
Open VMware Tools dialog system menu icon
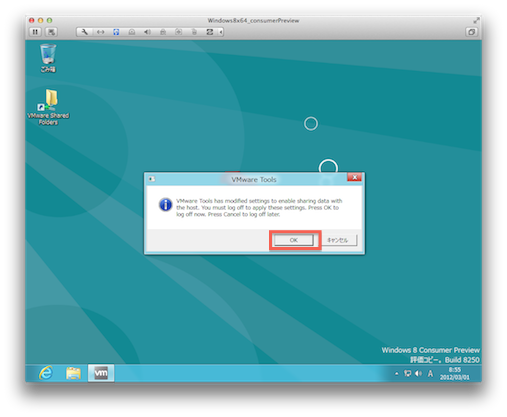point(152,179)
